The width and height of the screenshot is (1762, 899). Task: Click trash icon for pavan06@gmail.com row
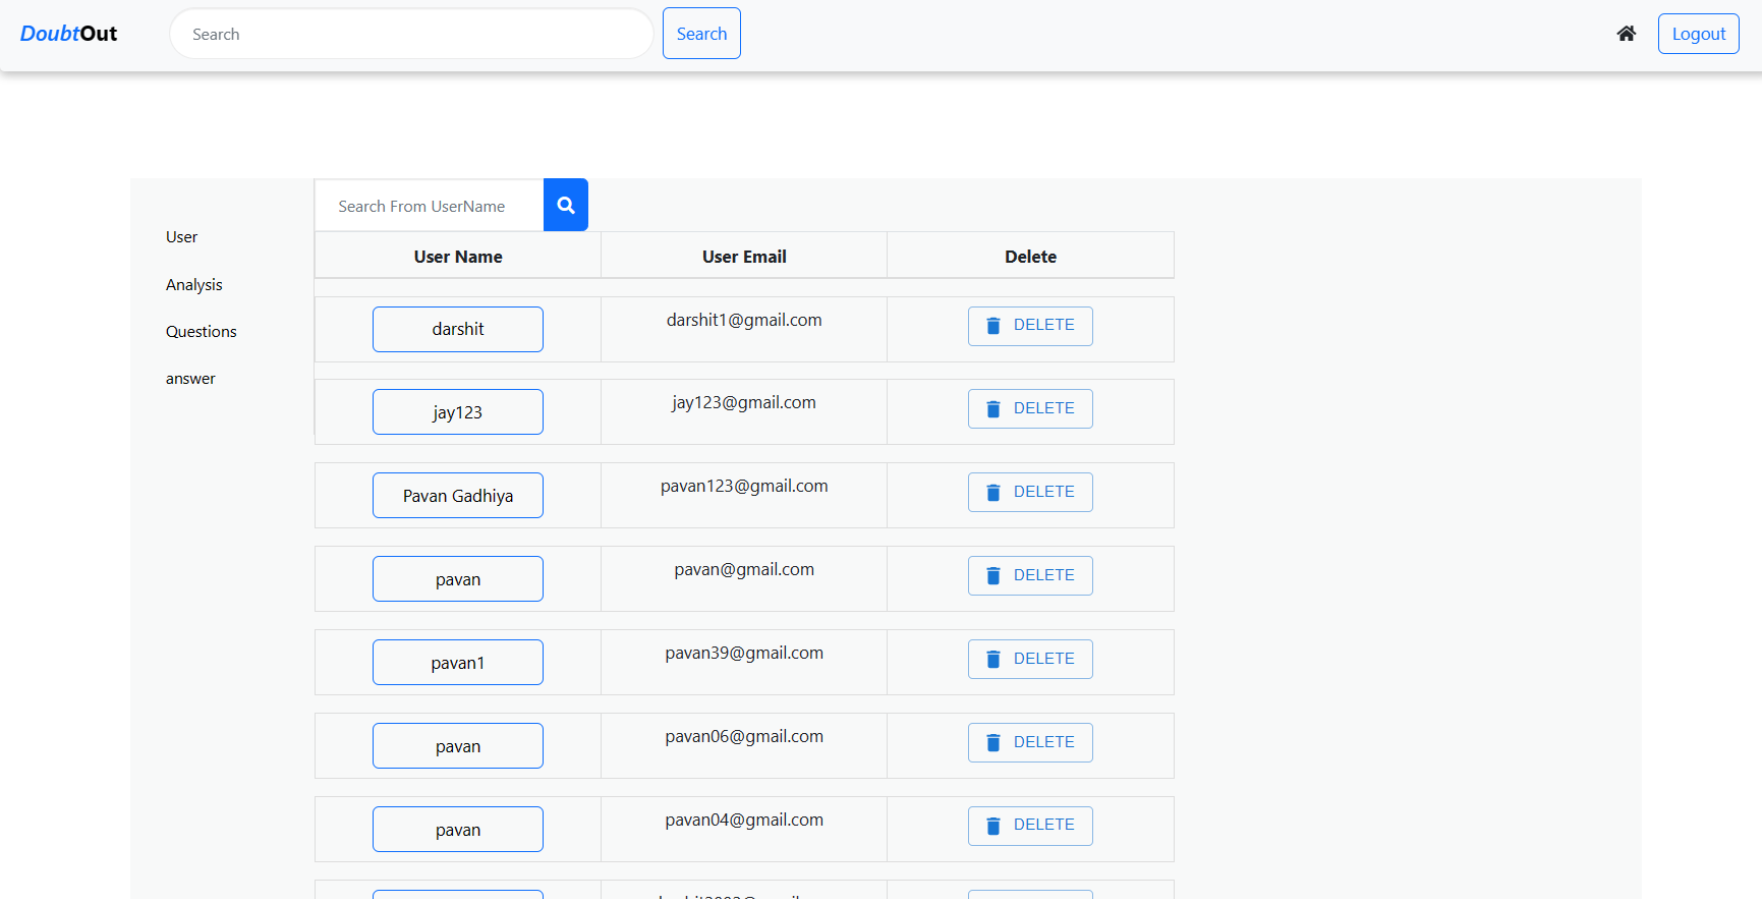pyautogui.click(x=993, y=743)
